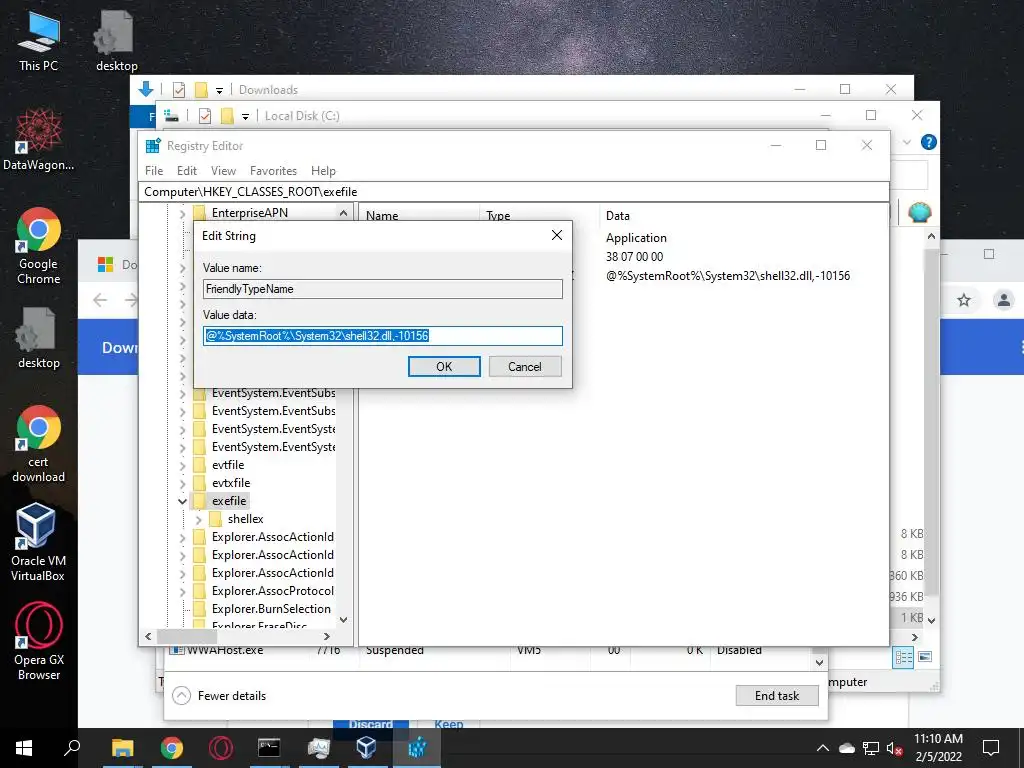
Task: Open the Favorites menu in Registry Editor
Action: tap(273, 170)
